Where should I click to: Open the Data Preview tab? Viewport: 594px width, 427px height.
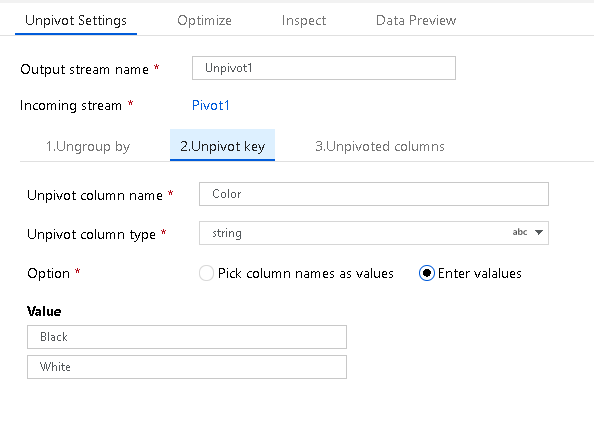(x=416, y=20)
